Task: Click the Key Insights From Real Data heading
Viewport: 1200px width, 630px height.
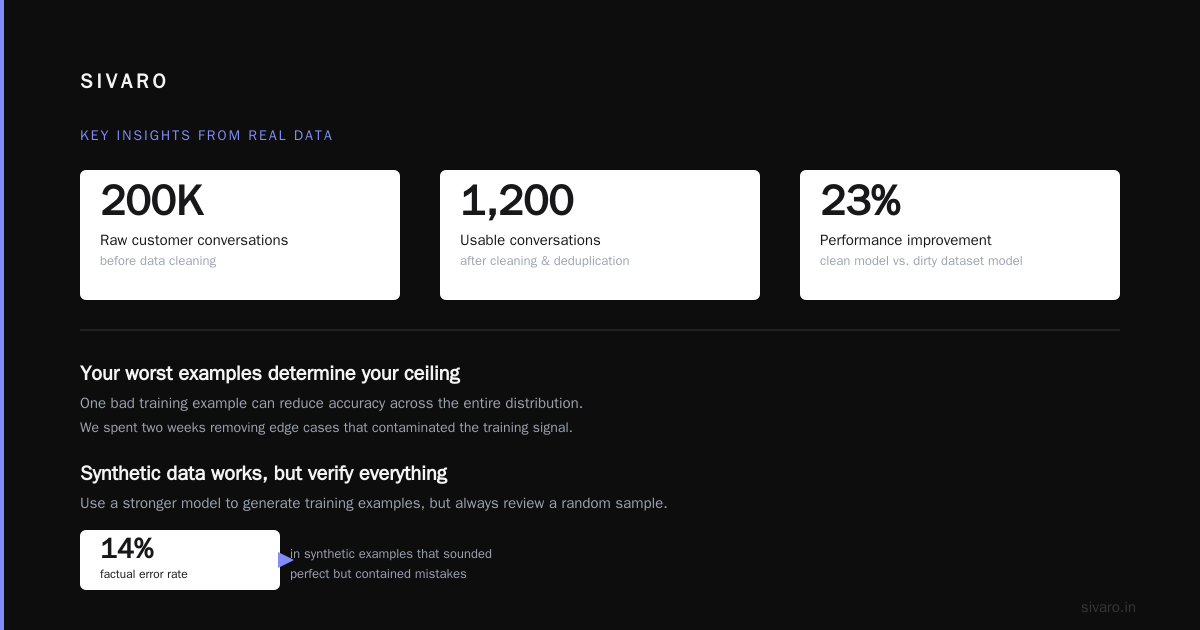Action: [206, 136]
